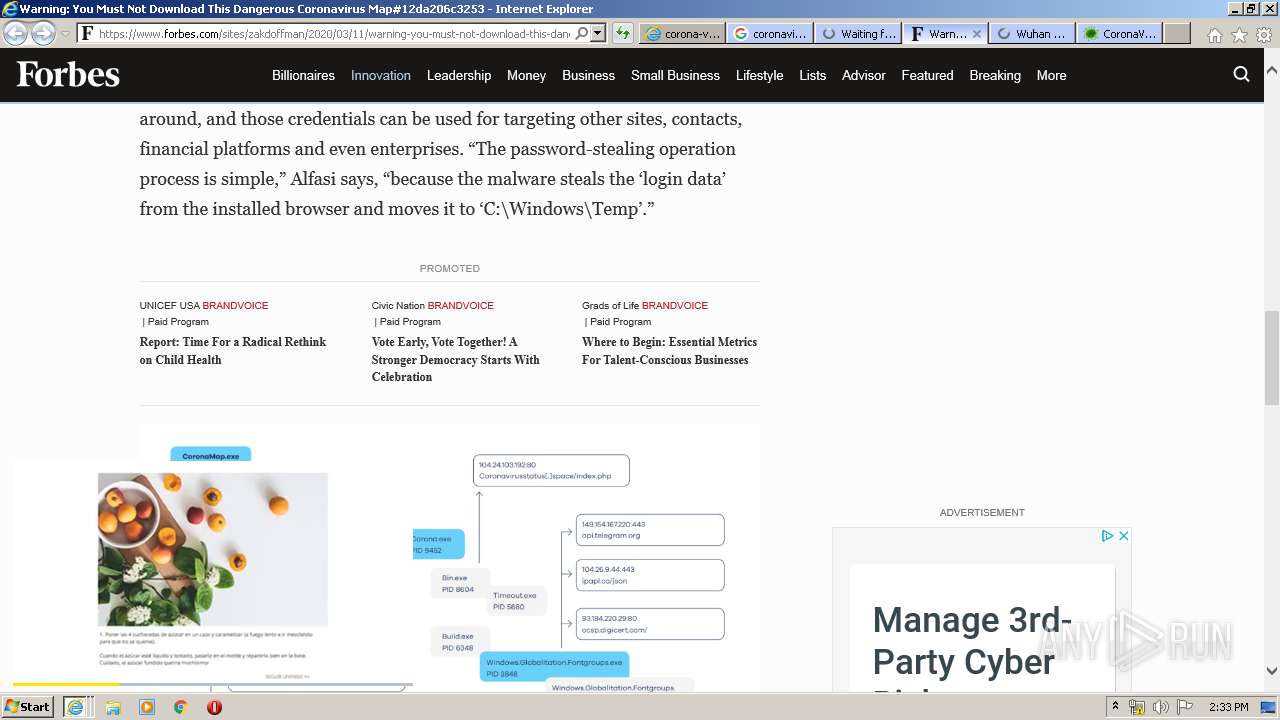The height and width of the screenshot is (720, 1280).
Task: Open Windows Explorer folder taskbar icon
Action: click(x=113, y=707)
